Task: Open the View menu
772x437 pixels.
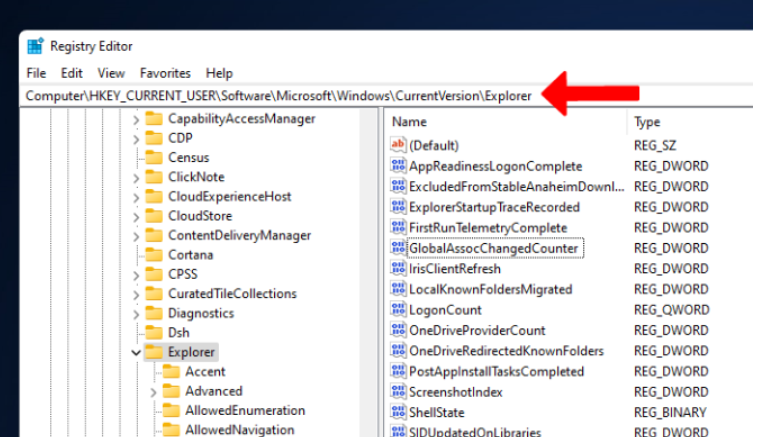Action: click(x=111, y=73)
